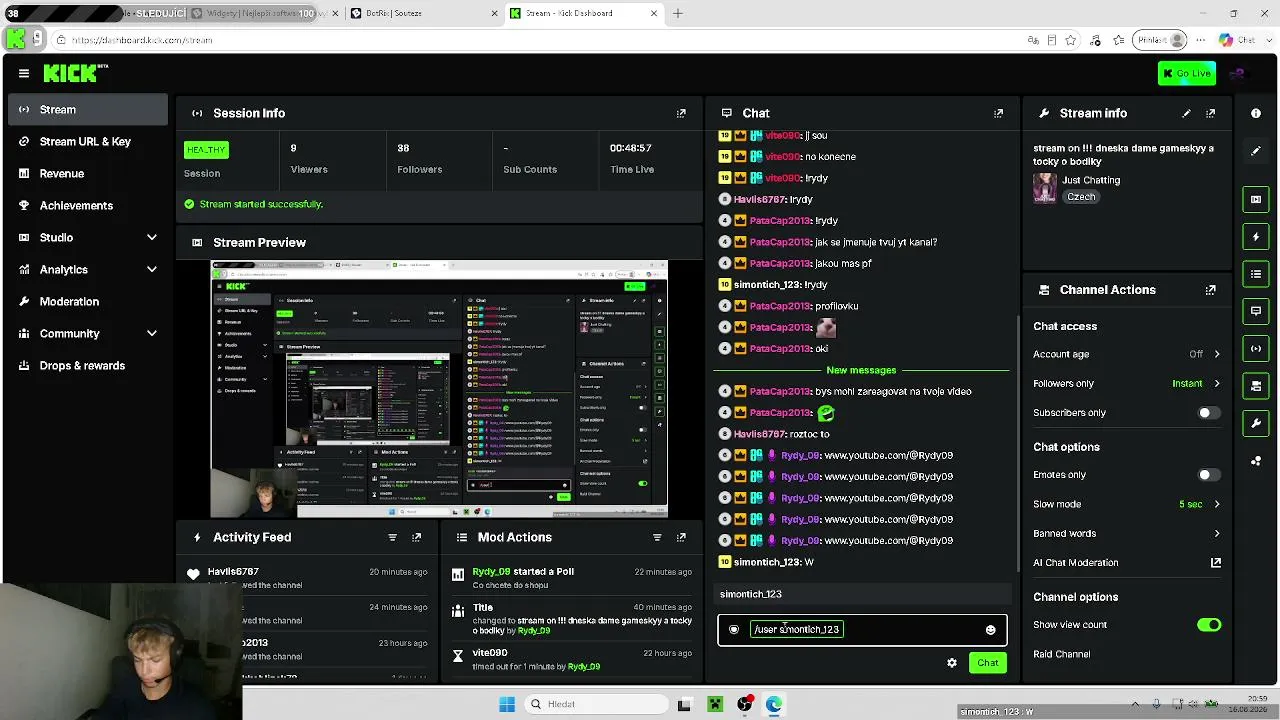Open Microsoft Edge from the taskbar
The image size is (1280, 720).
click(774, 704)
